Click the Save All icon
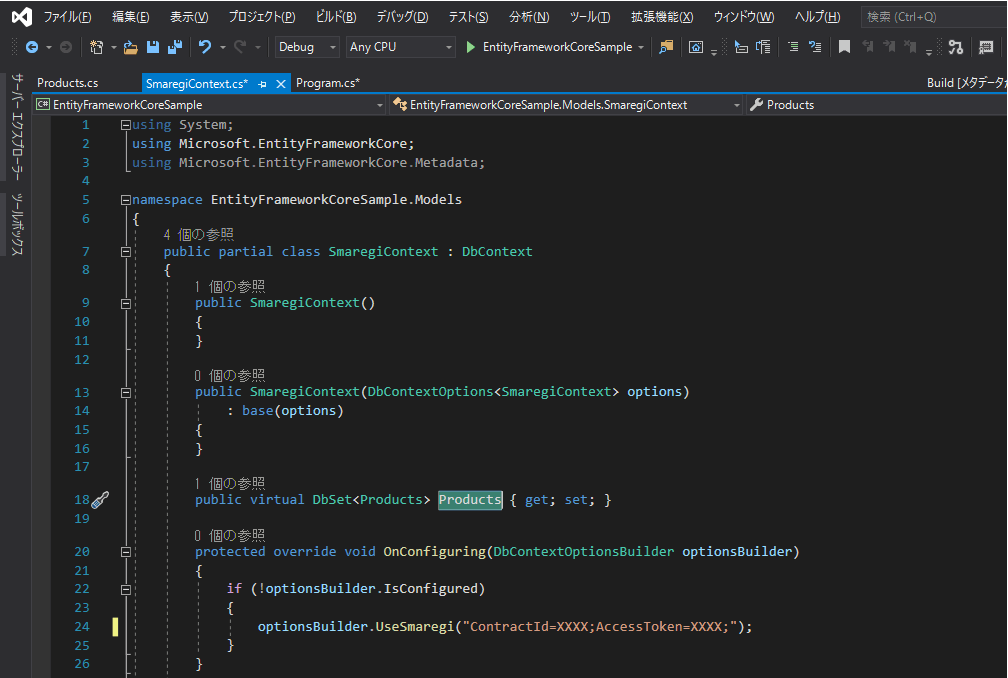This screenshot has height=678, width=1008. [x=174, y=47]
